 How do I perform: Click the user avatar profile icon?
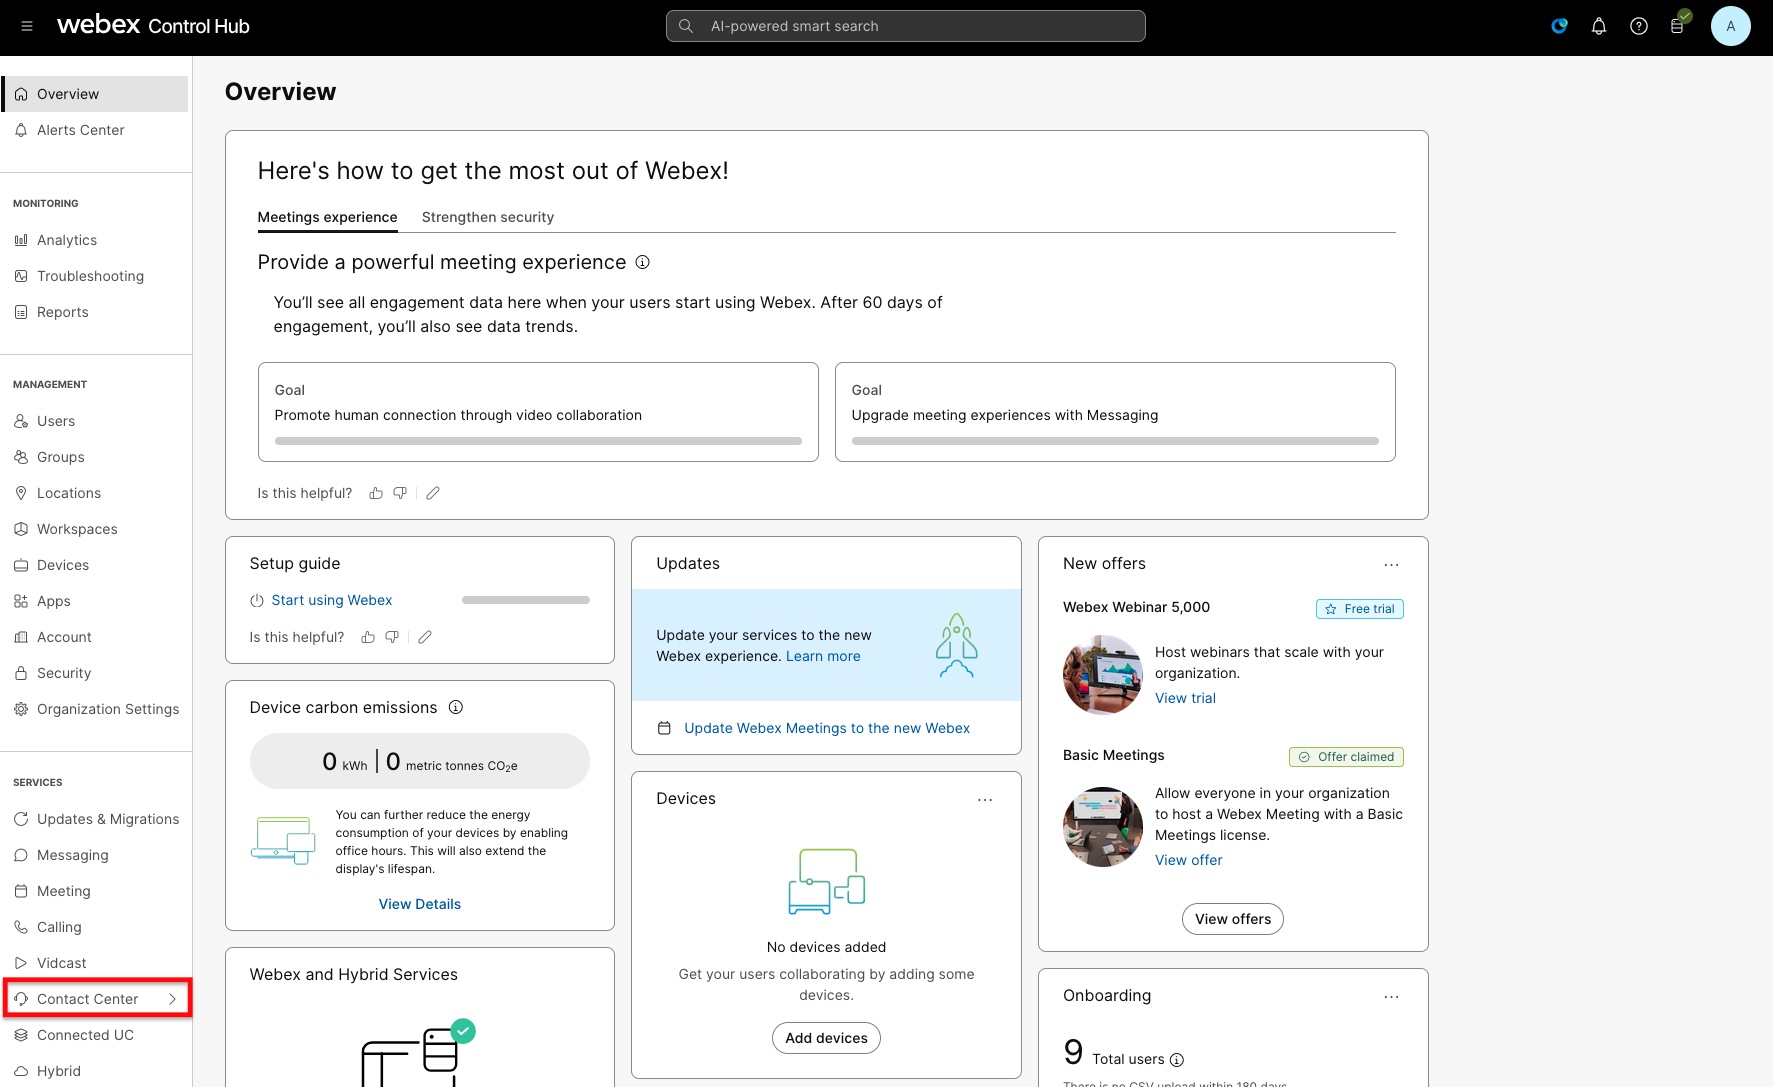tap(1730, 27)
